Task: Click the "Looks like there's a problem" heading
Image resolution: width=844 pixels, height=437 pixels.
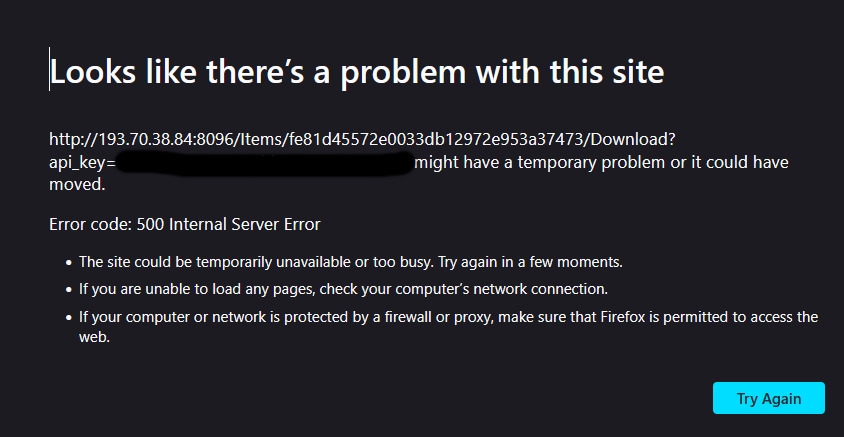Action: tap(357, 72)
